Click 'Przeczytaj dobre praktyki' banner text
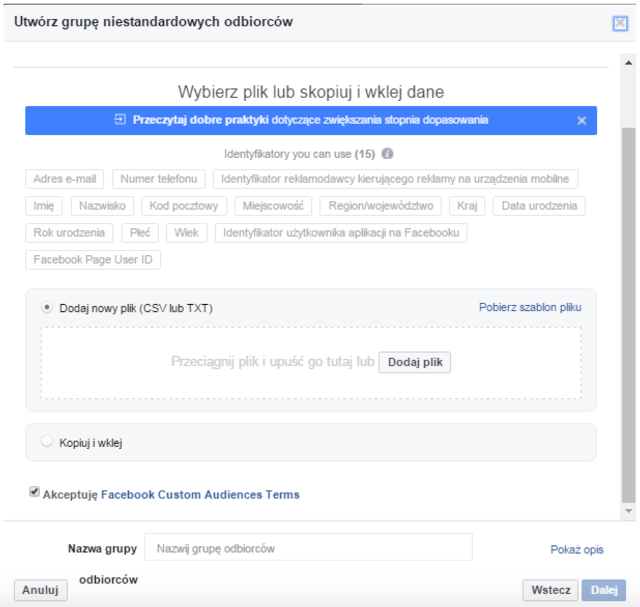 (x=190, y=120)
